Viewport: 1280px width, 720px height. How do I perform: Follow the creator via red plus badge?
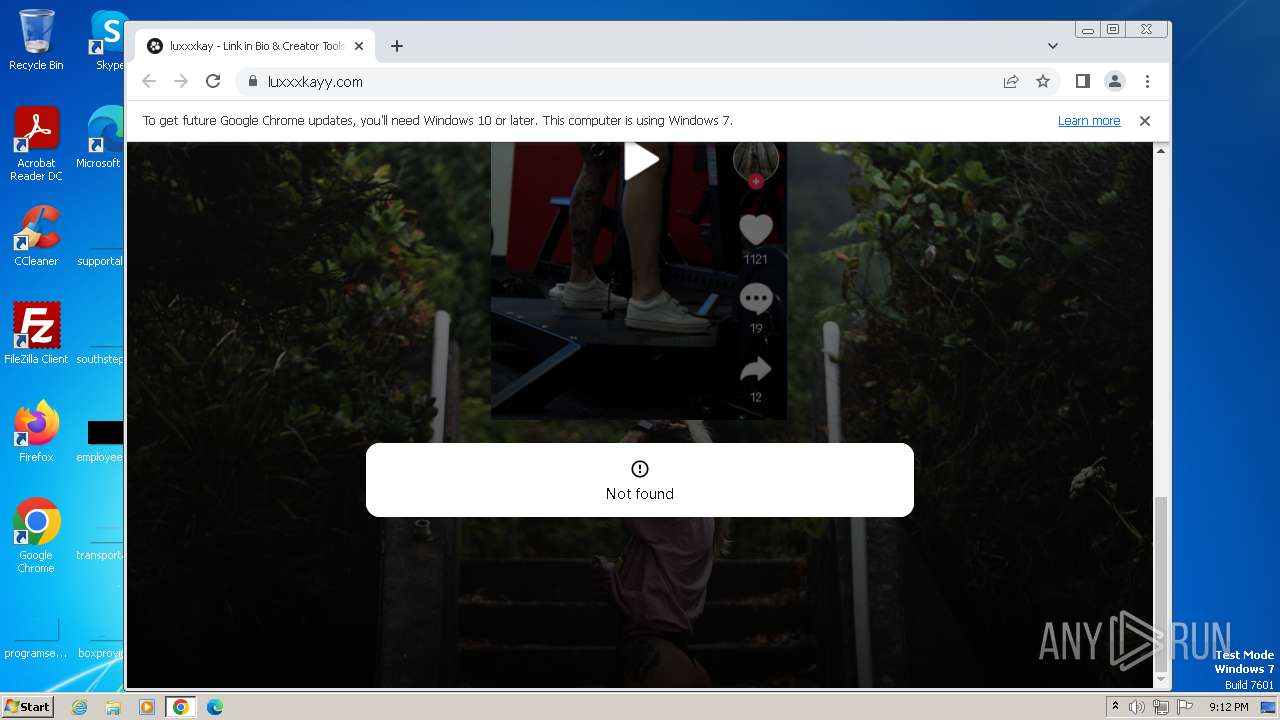pos(756,181)
